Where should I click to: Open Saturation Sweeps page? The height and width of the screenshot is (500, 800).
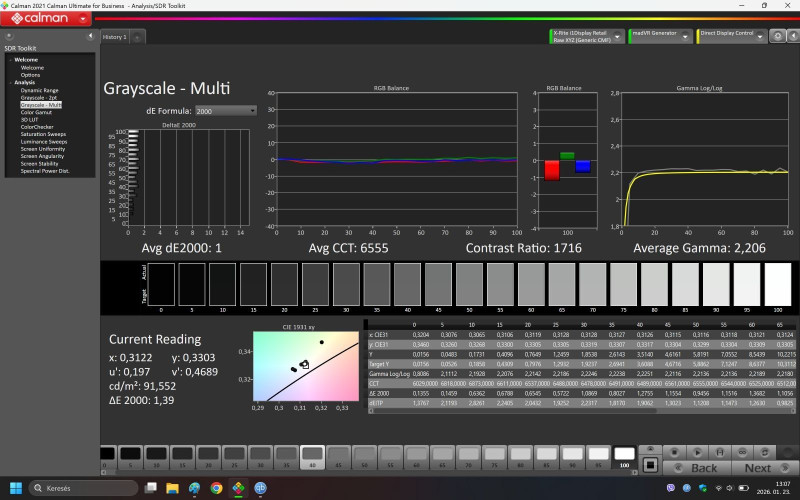[43, 134]
